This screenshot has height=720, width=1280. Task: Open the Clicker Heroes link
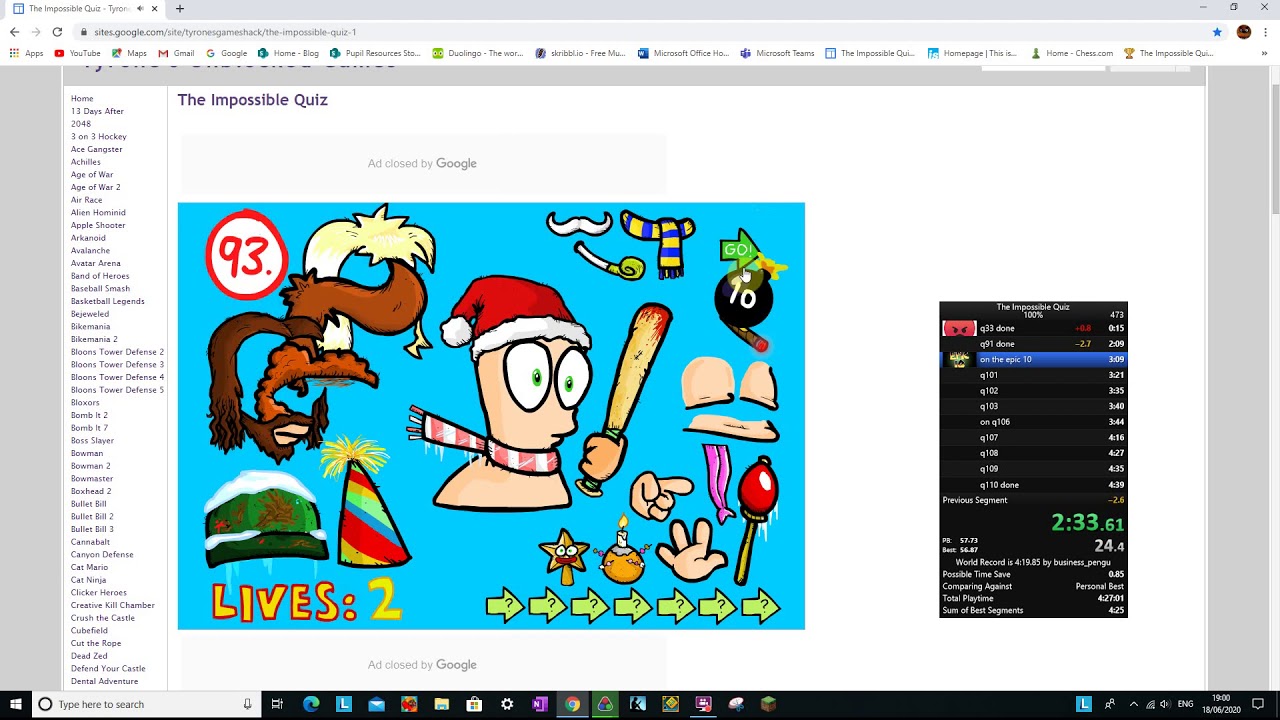(99, 592)
